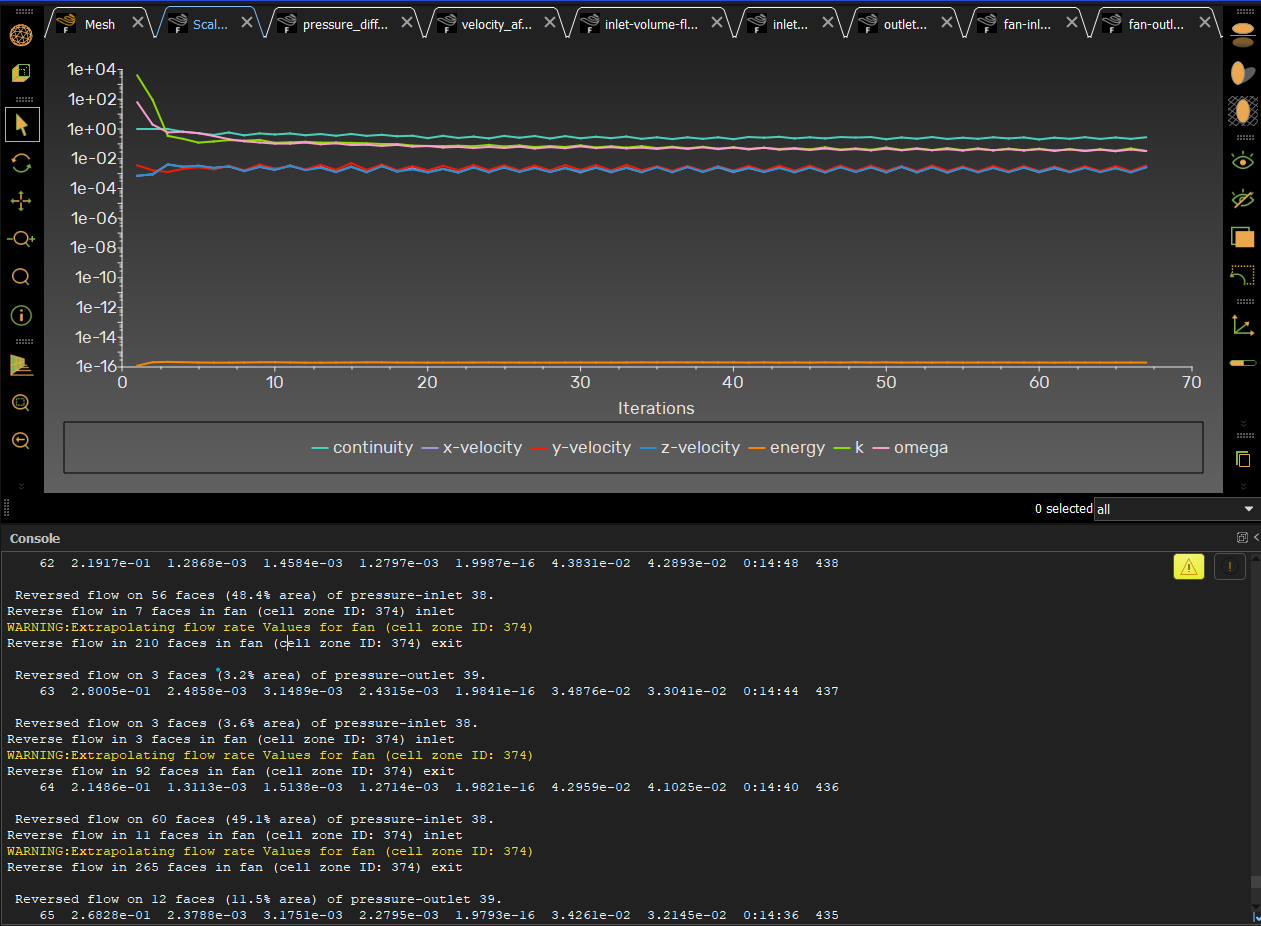This screenshot has height=926, width=1261.
Task: Close the inlet-volume-fl tab
Action: 718,24
